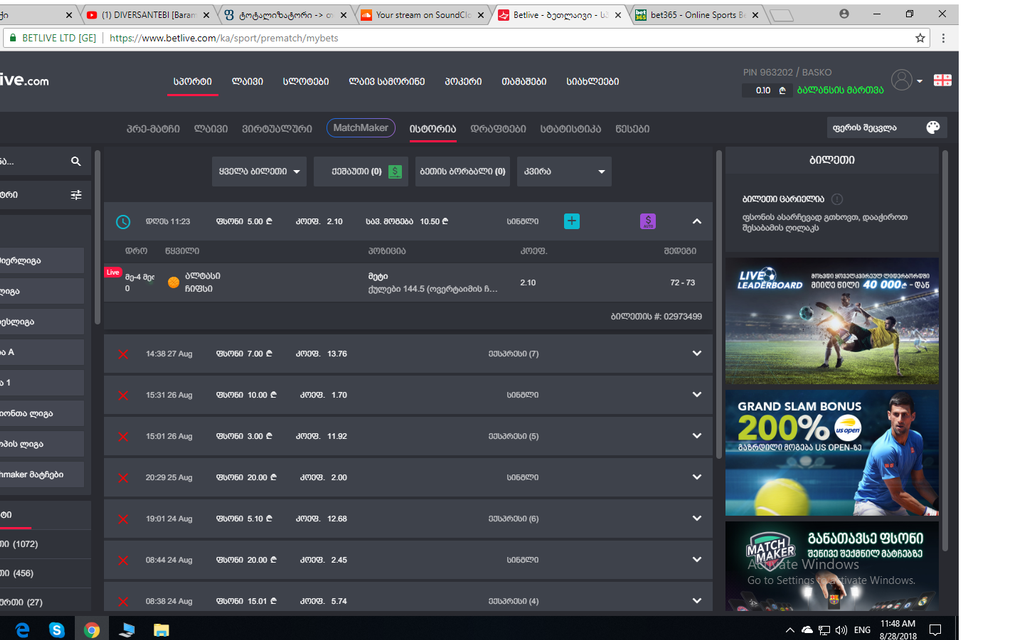Click the Grand Slam Bonus 200% banner
The height and width of the screenshot is (640, 1024).
coord(832,453)
